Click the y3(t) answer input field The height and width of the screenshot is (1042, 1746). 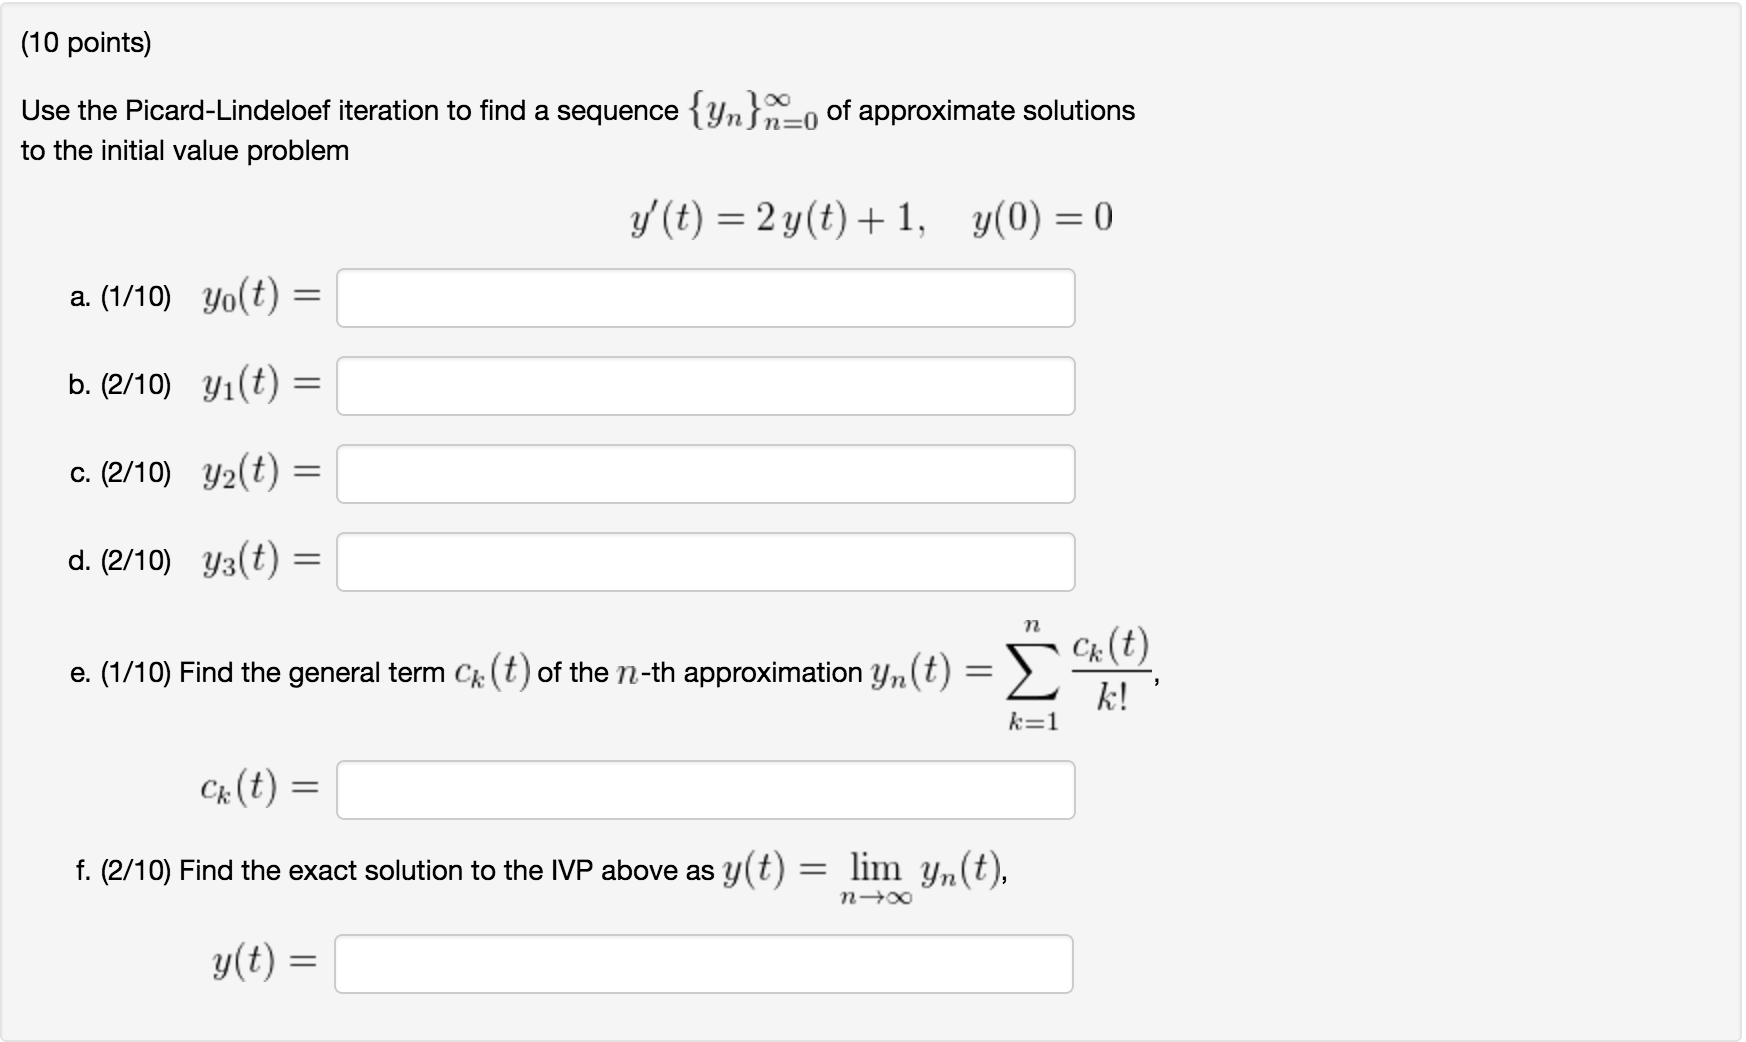tap(705, 562)
